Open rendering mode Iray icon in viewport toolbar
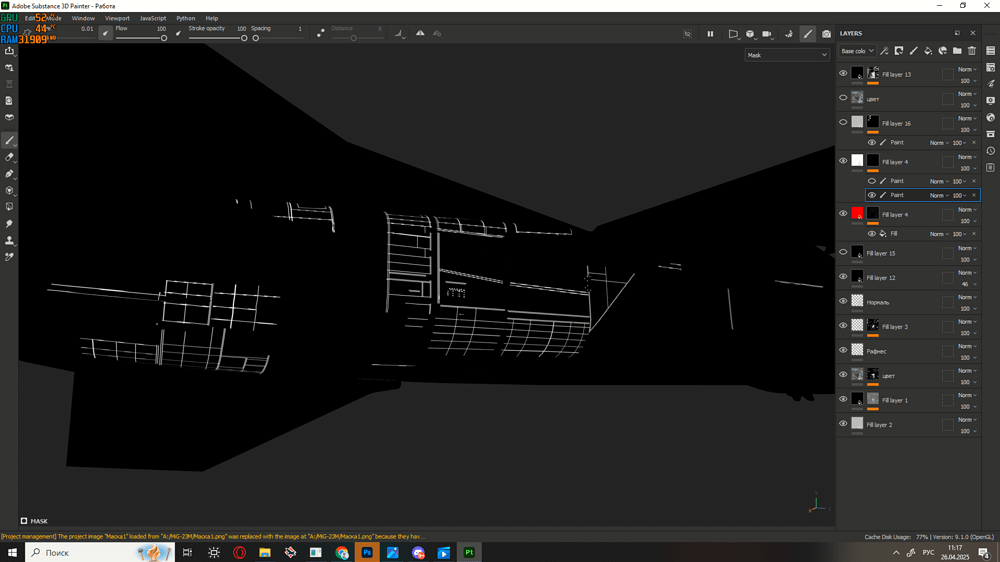This screenshot has width=1000, height=562. point(788,34)
